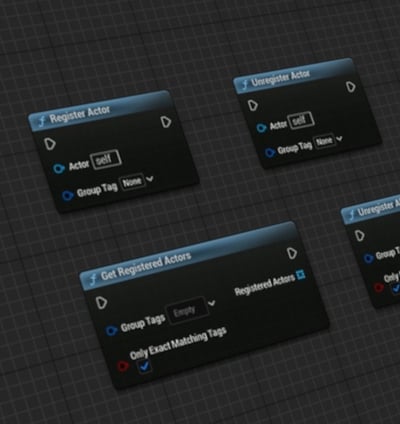Click the Register Actor output execution pin

[x=166, y=122]
